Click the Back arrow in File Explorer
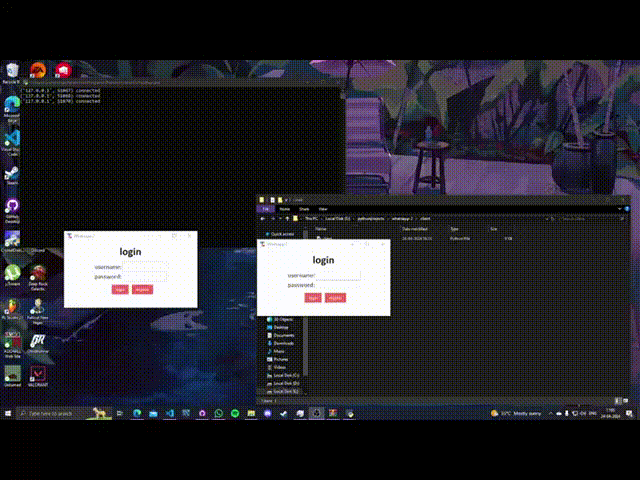The height and width of the screenshot is (480, 640). coord(263,219)
